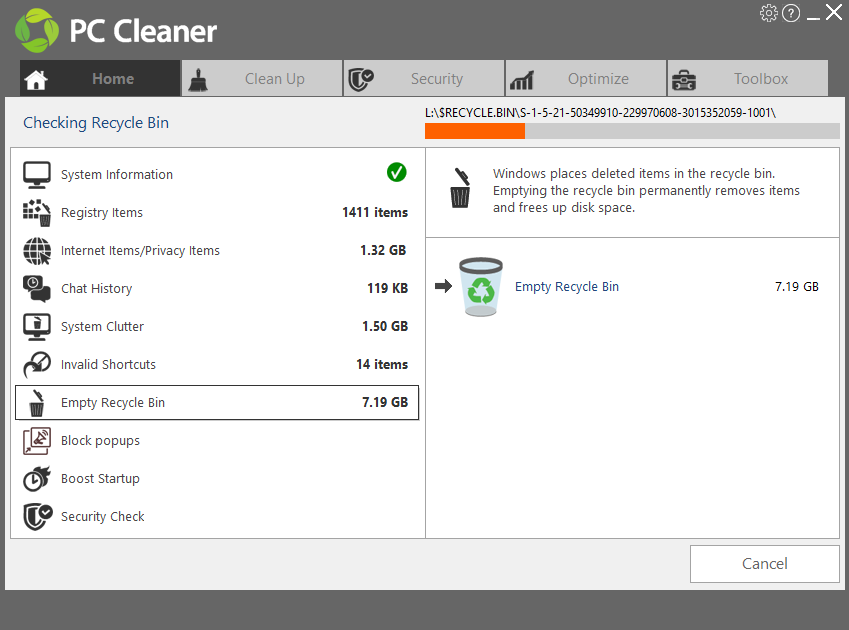Click the 119 KB chat history size

pos(387,288)
